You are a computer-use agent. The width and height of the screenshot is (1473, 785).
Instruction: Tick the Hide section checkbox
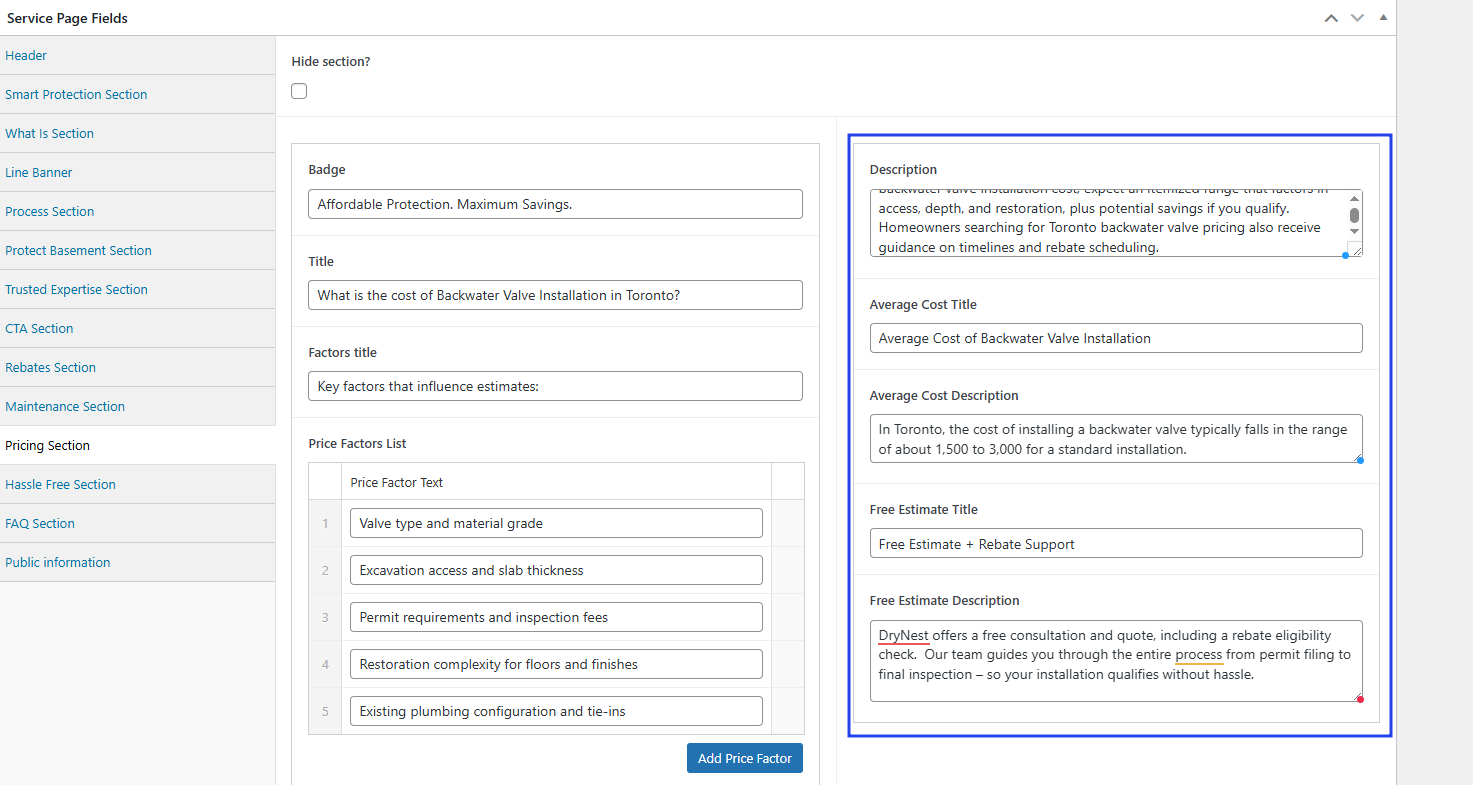tap(299, 91)
